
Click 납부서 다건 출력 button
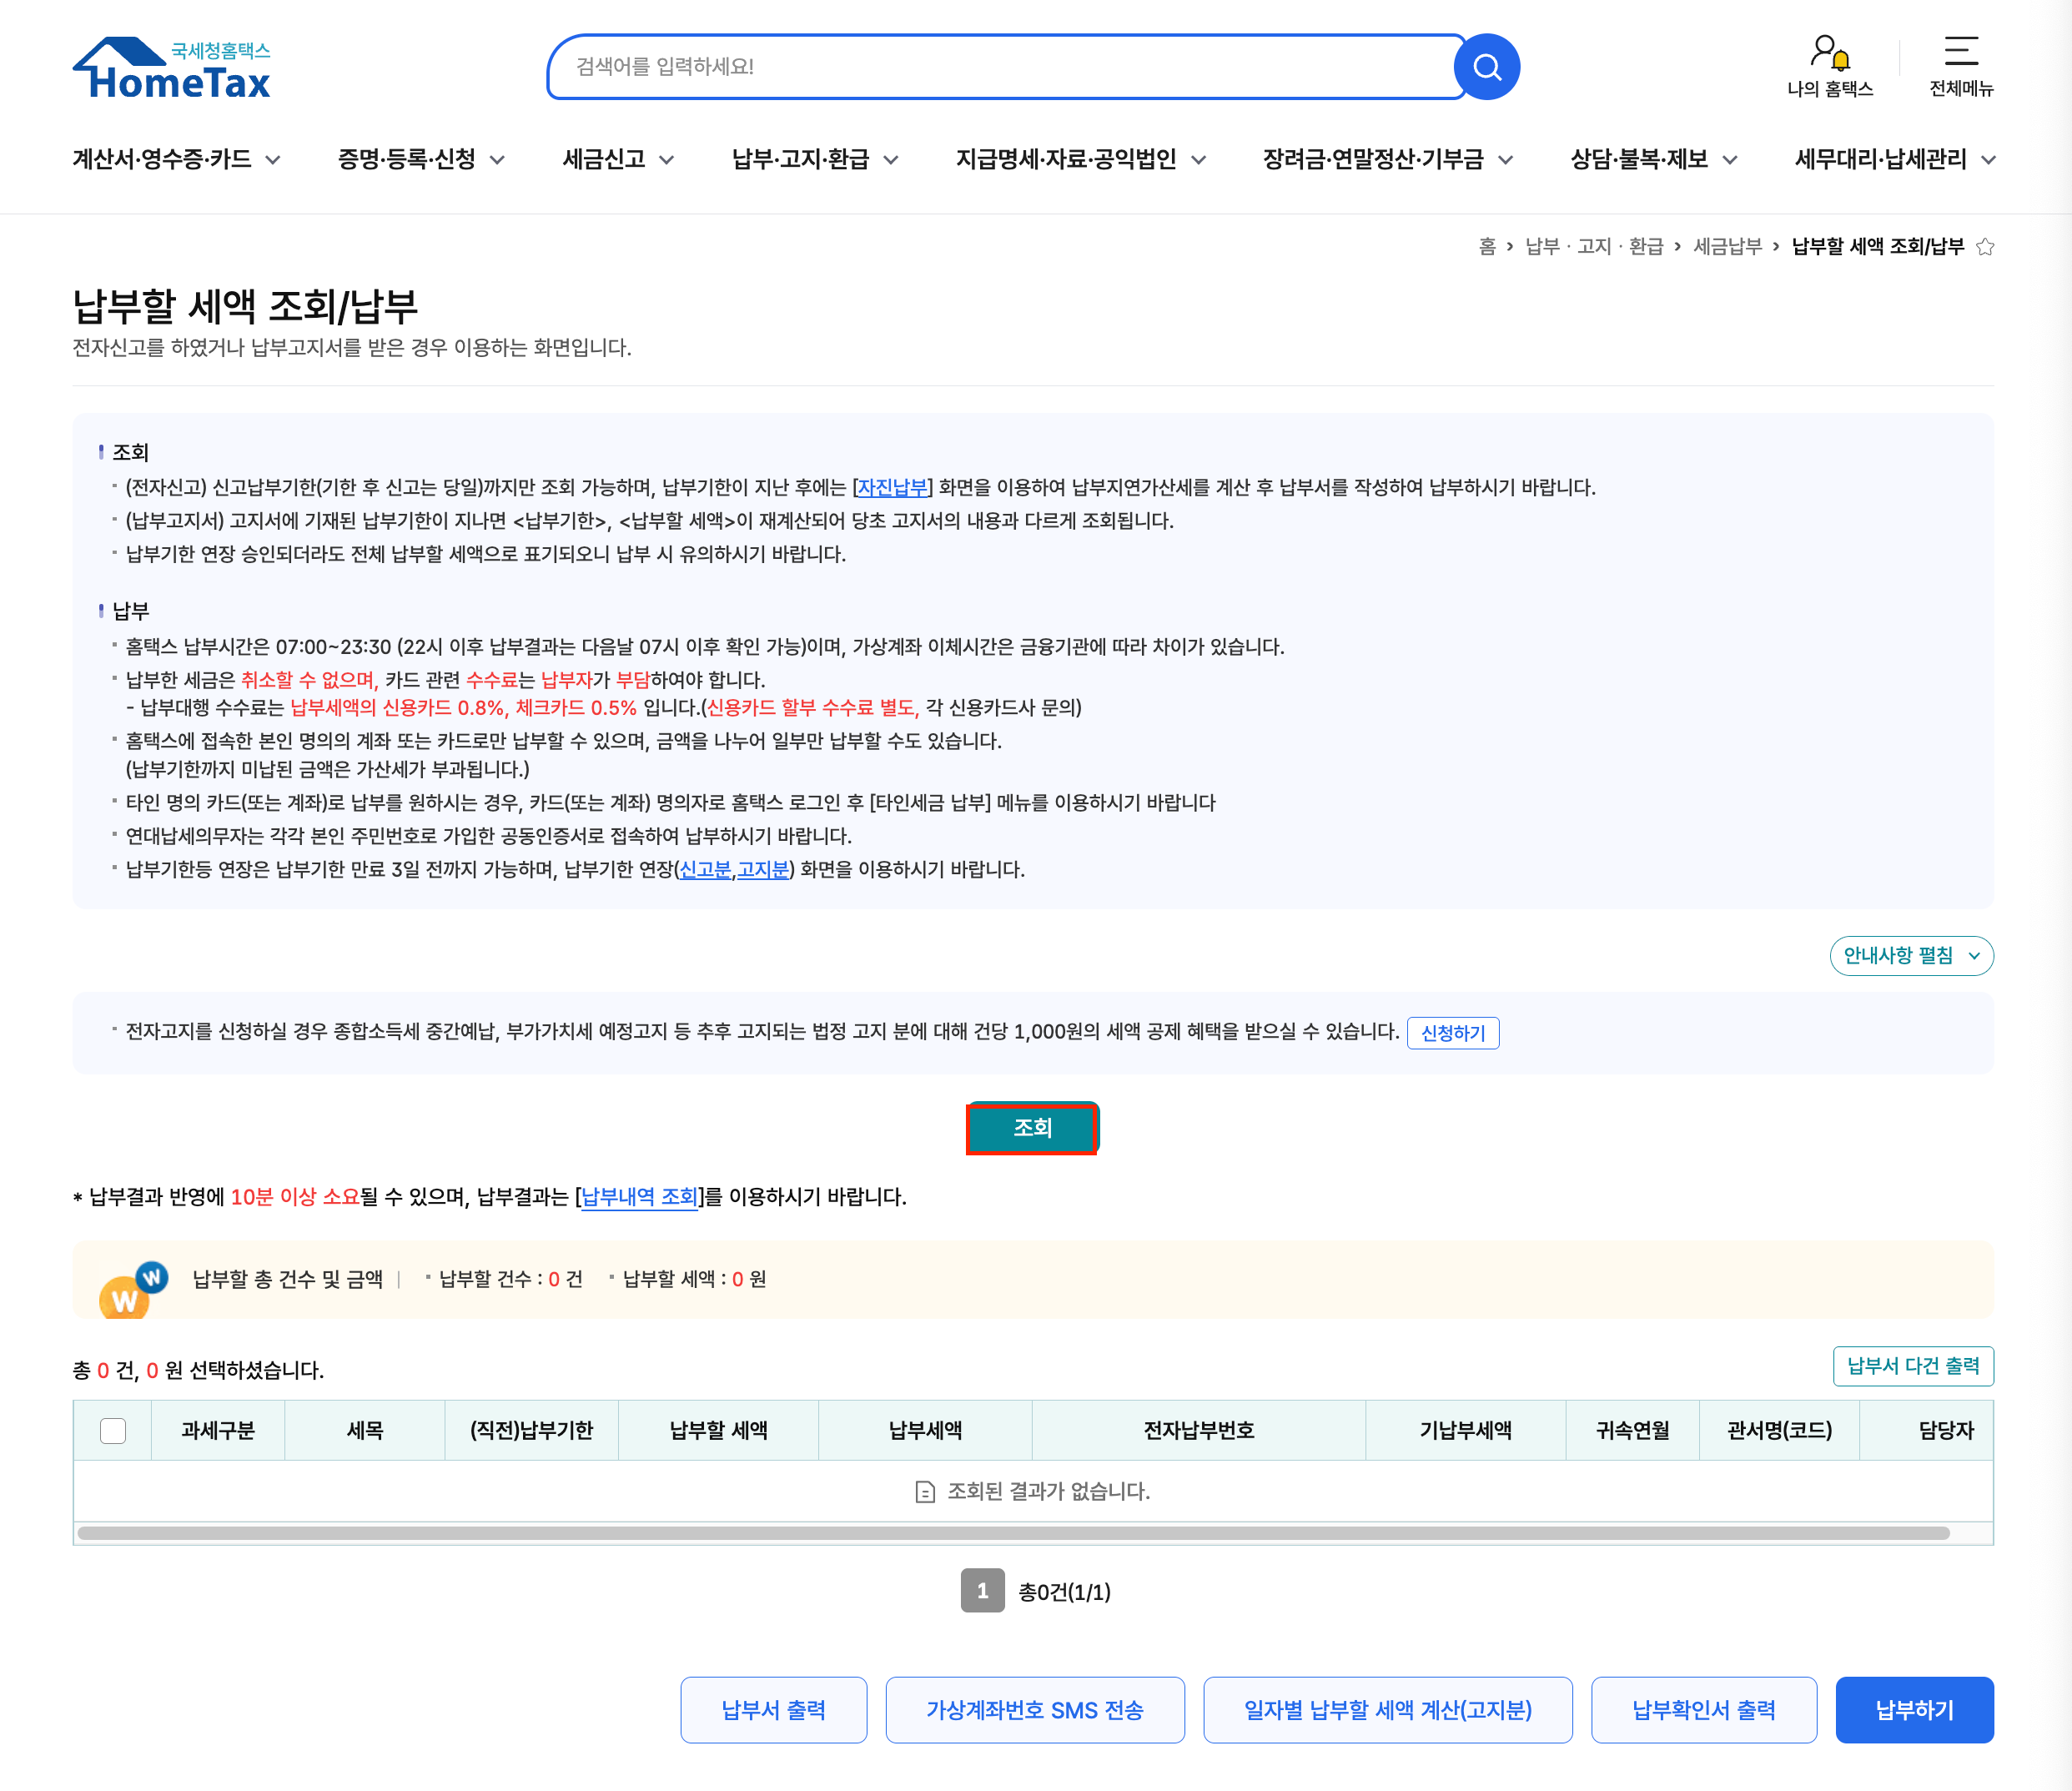(x=1913, y=1366)
